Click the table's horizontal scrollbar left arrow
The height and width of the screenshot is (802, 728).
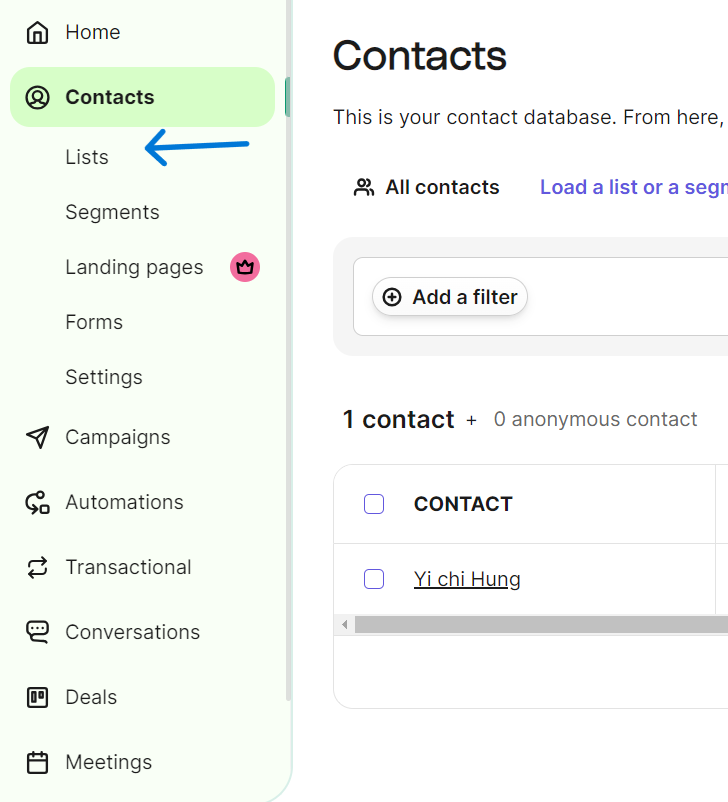pos(345,625)
